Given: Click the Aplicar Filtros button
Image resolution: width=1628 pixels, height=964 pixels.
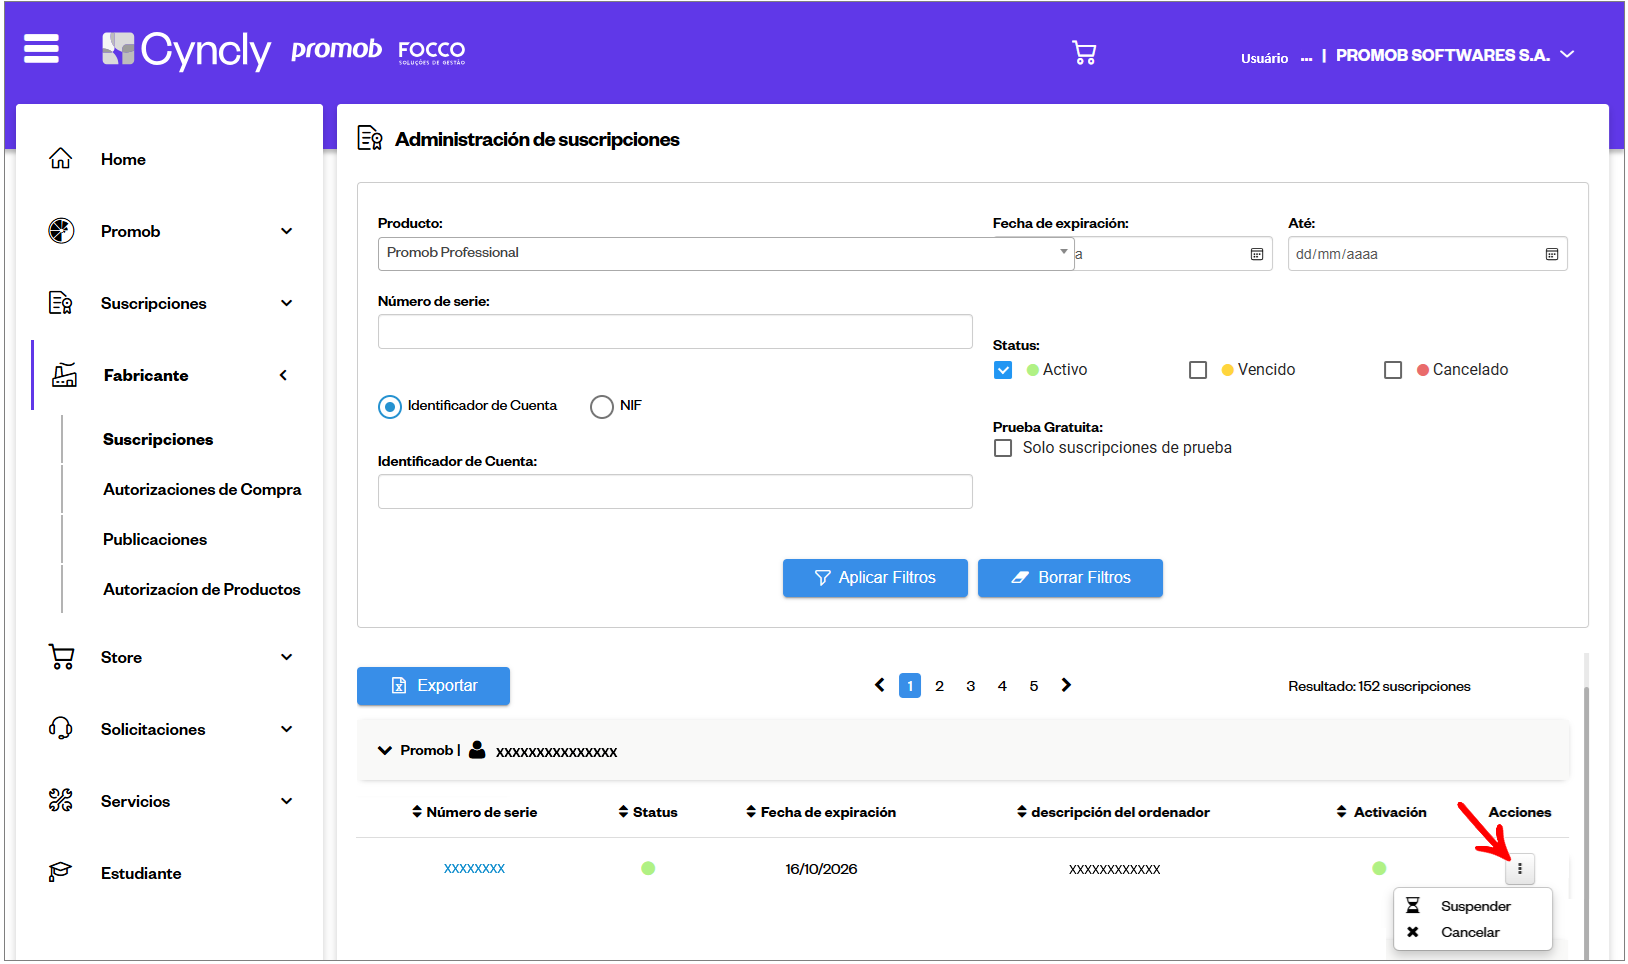Looking at the screenshot, I should [875, 578].
